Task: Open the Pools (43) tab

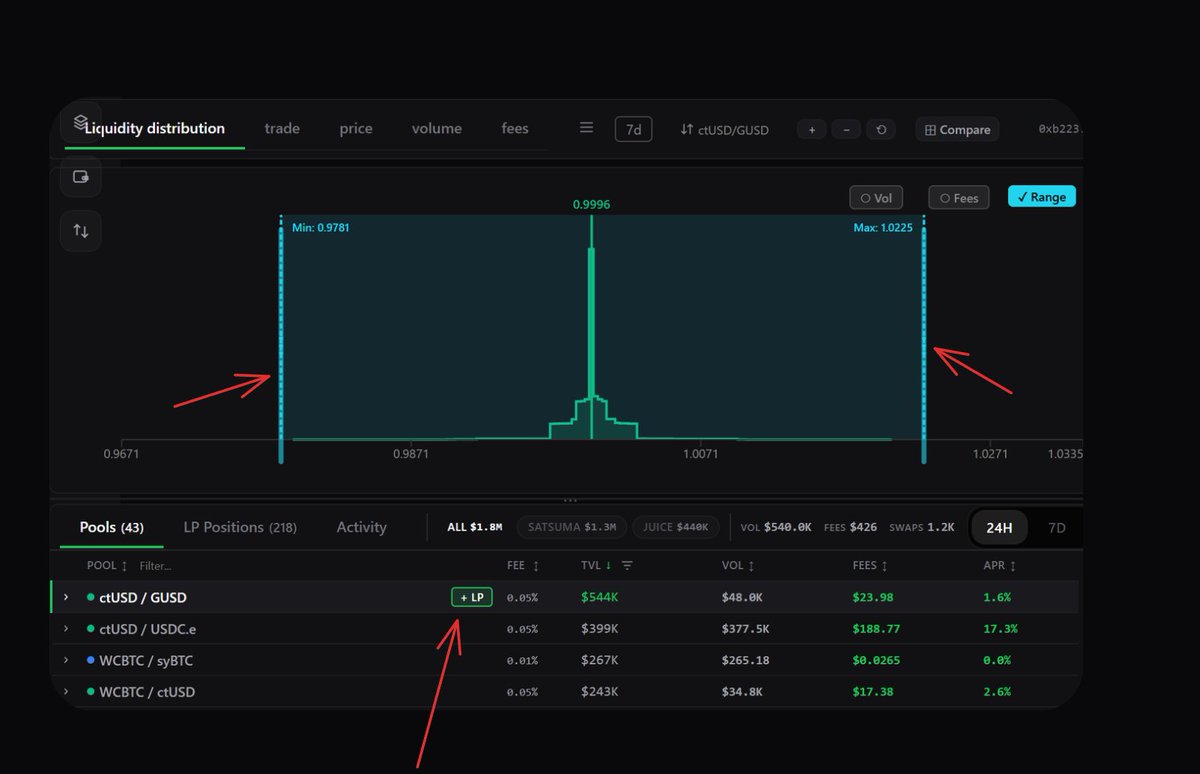Action: point(112,527)
